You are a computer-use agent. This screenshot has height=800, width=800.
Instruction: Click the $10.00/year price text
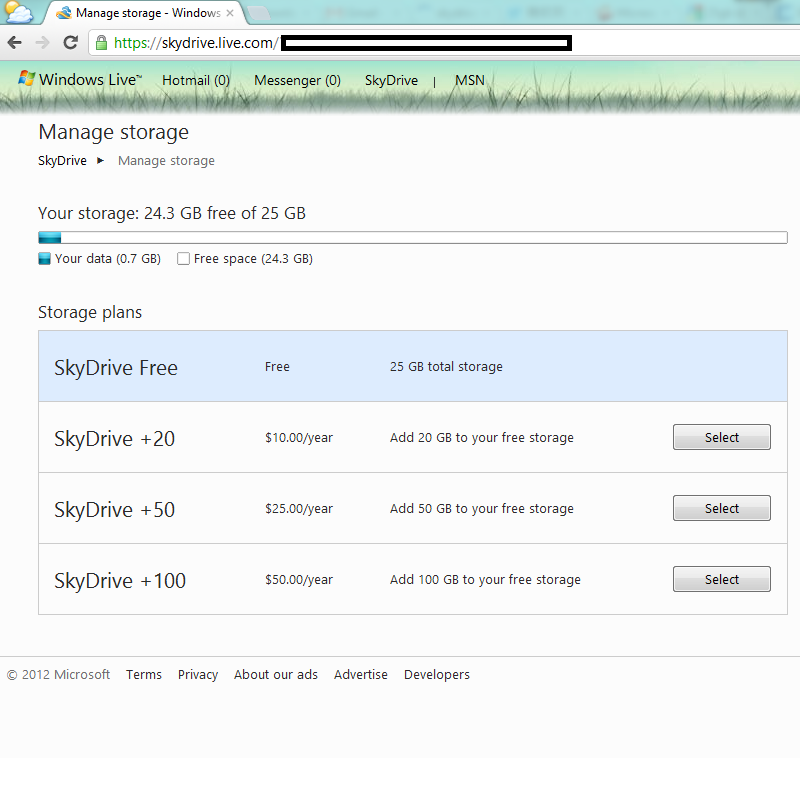pyautogui.click(x=299, y=438)
